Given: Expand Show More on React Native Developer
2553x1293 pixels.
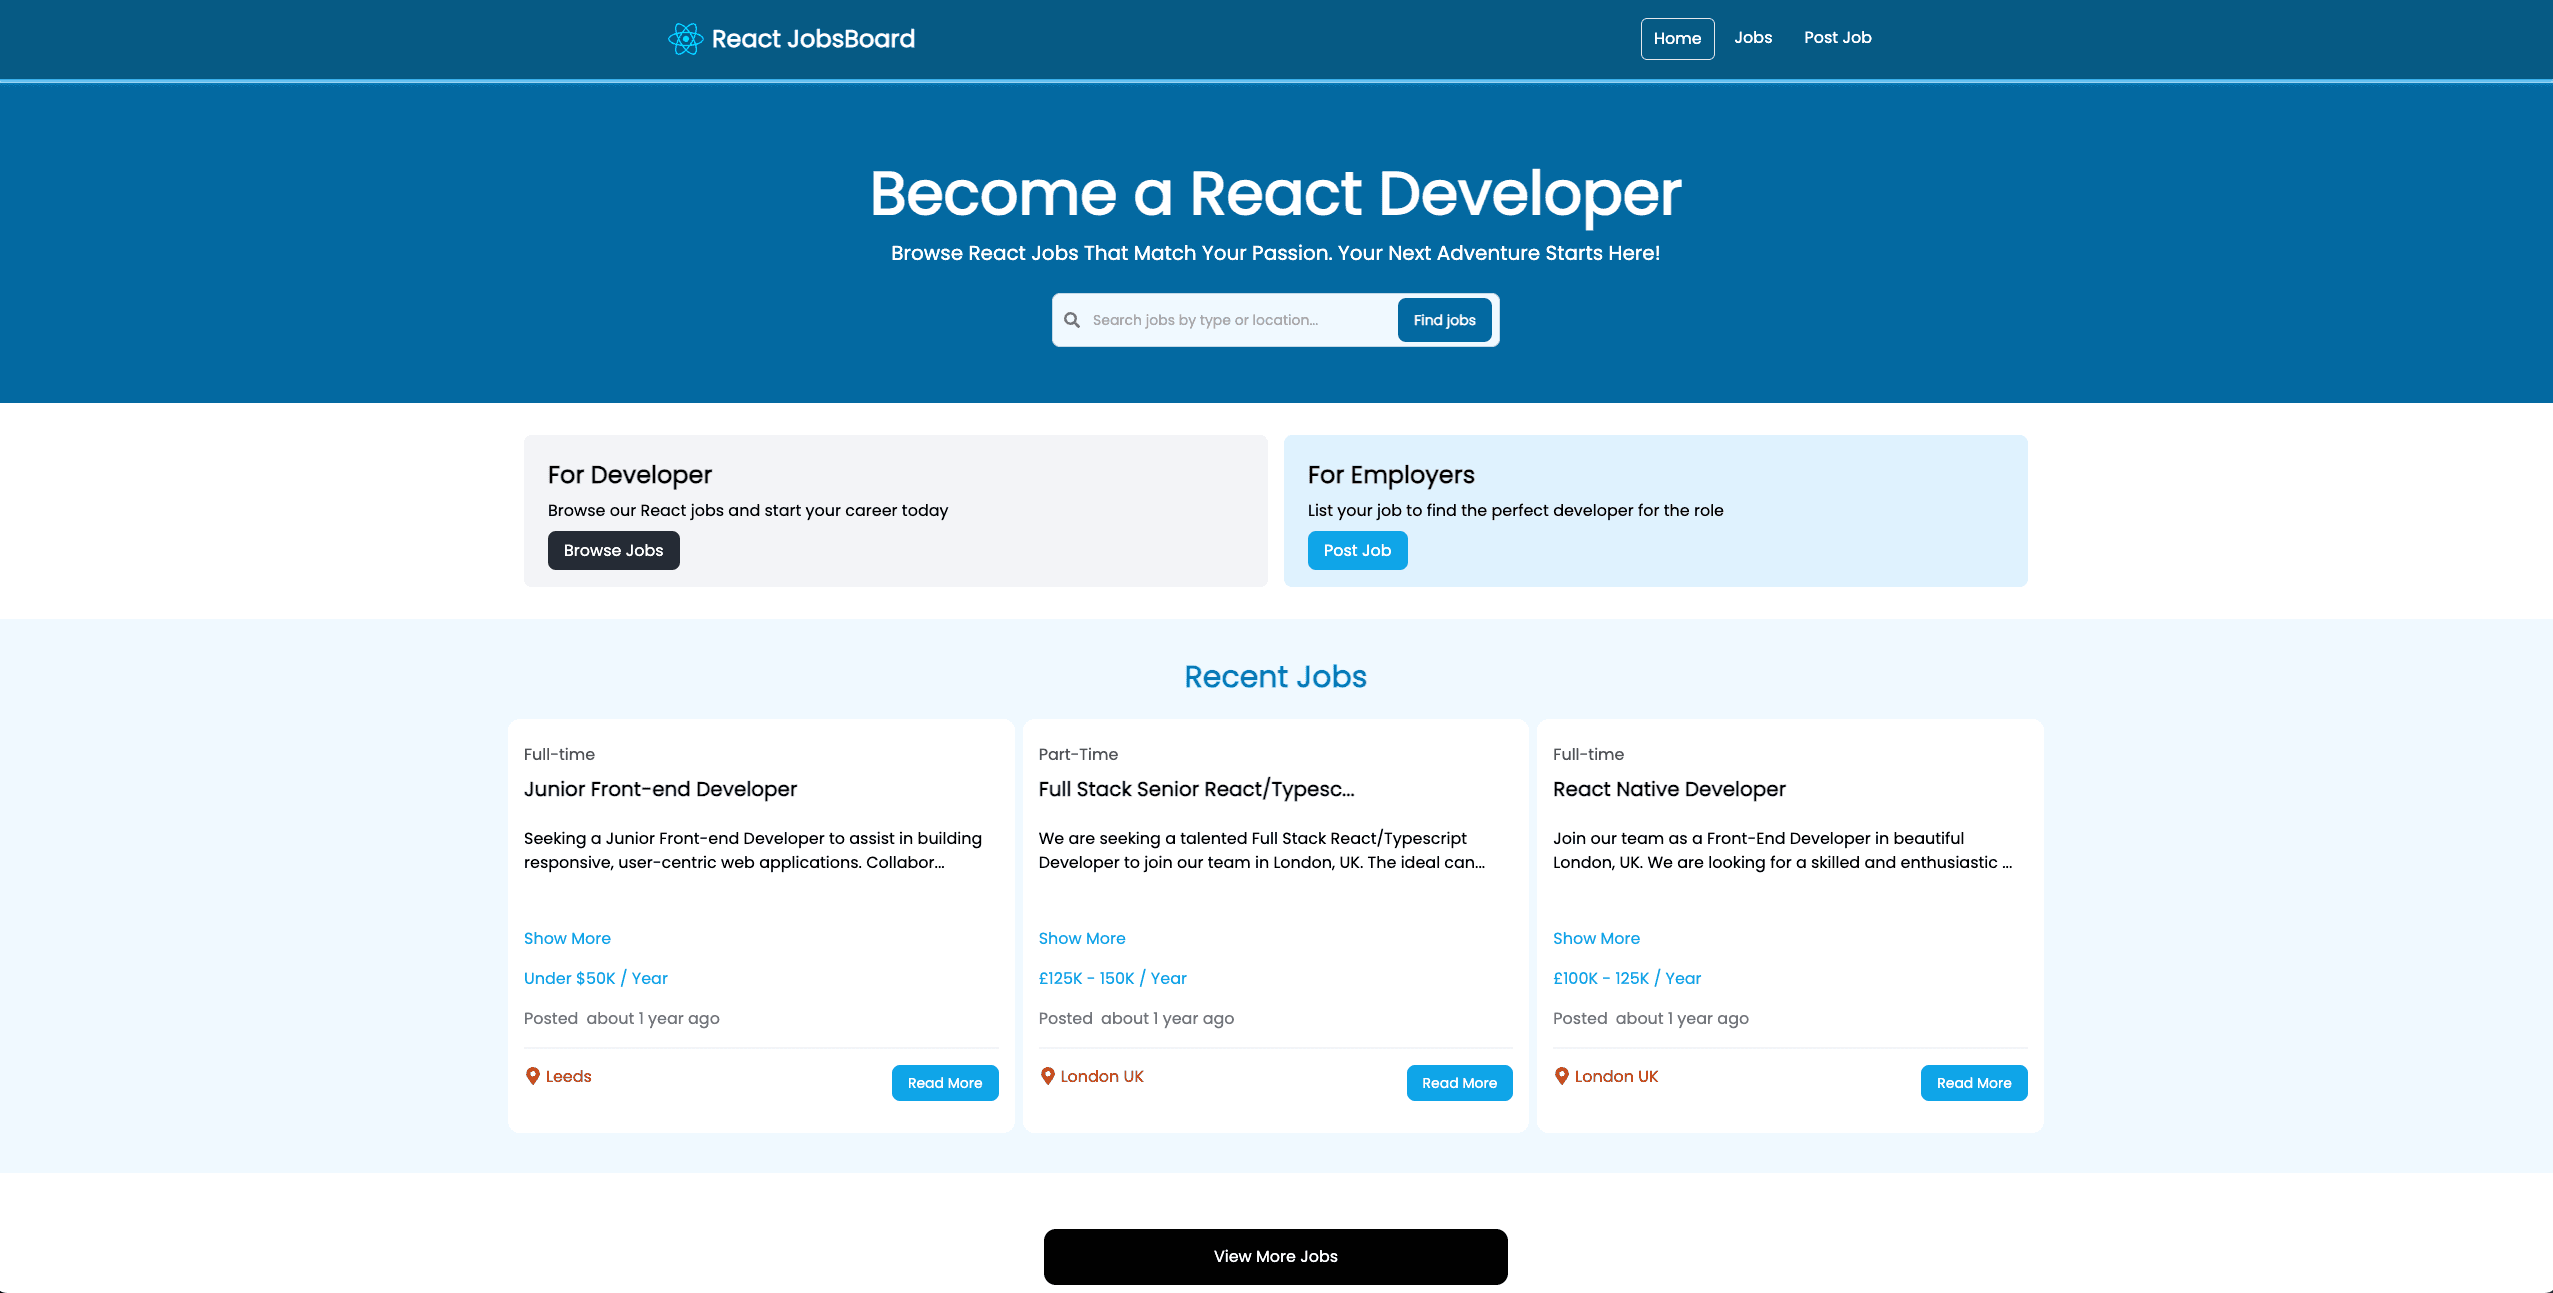Looking at the screenshot, I should pos(1596,938).
